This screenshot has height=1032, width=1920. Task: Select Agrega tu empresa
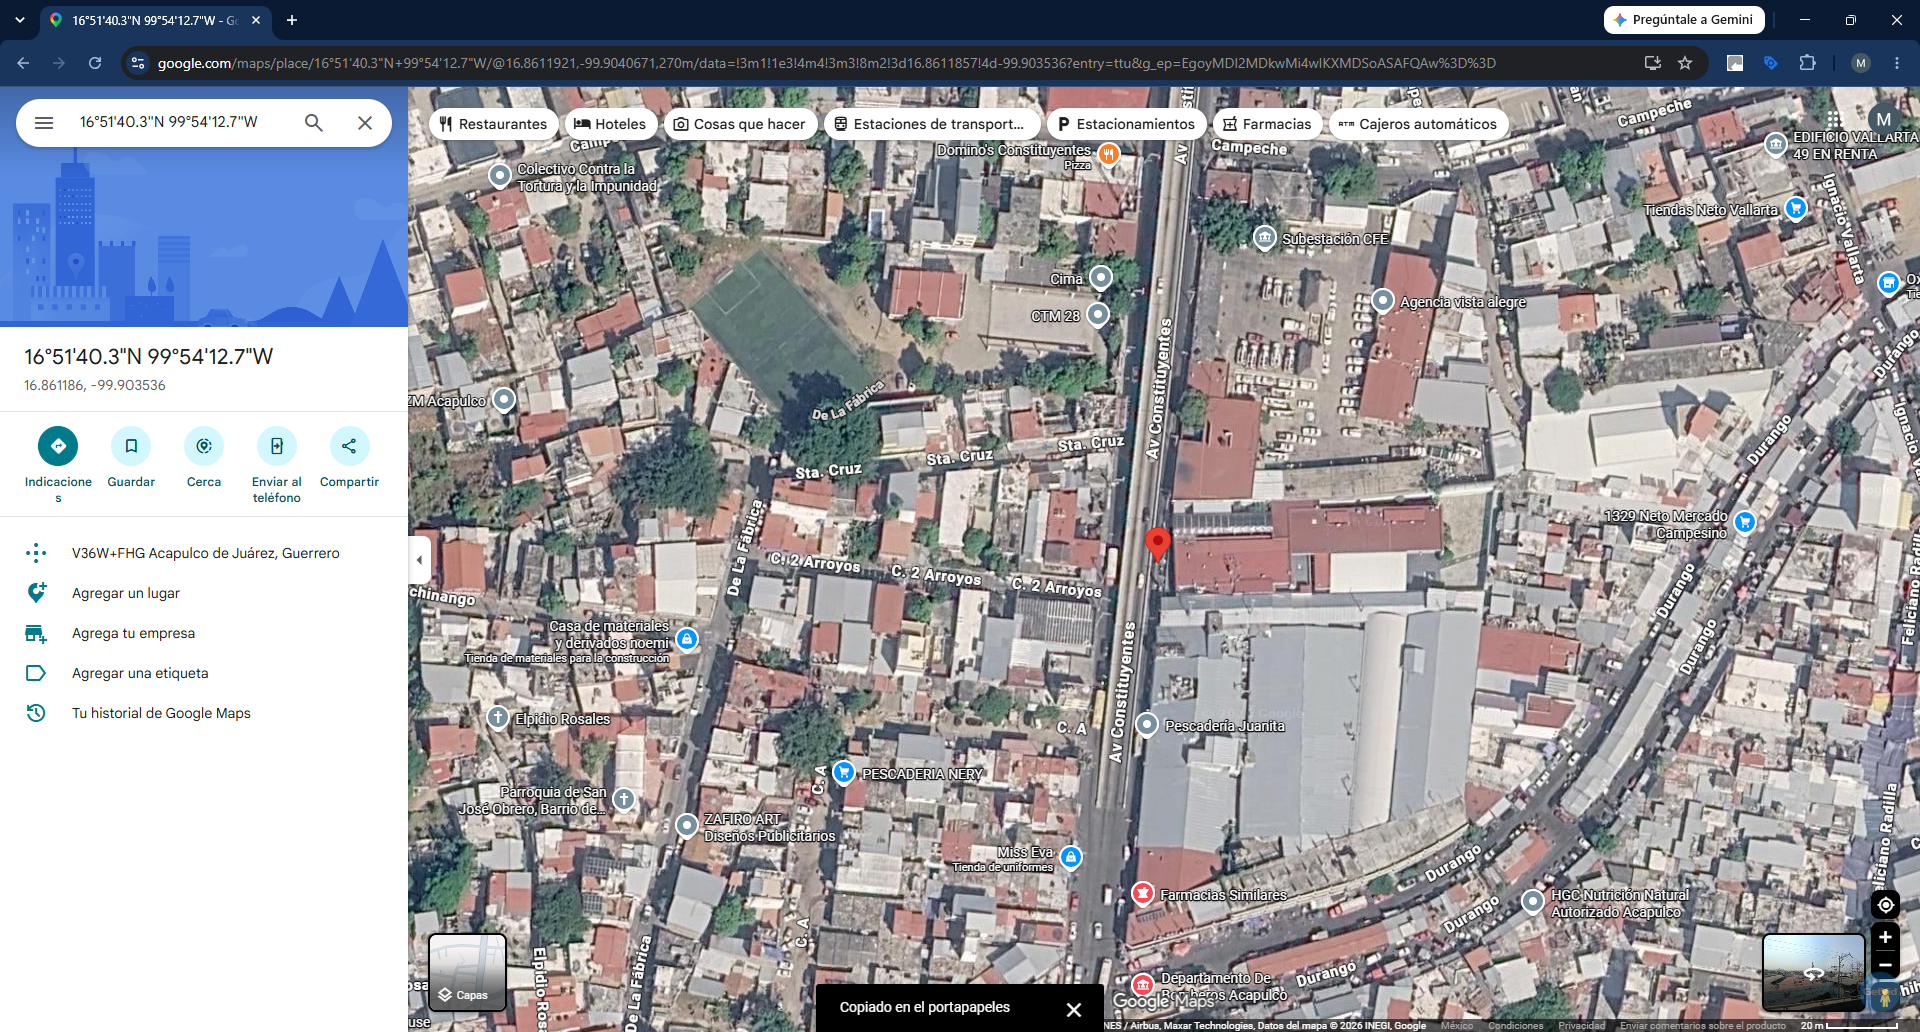[x=204, y=633]
